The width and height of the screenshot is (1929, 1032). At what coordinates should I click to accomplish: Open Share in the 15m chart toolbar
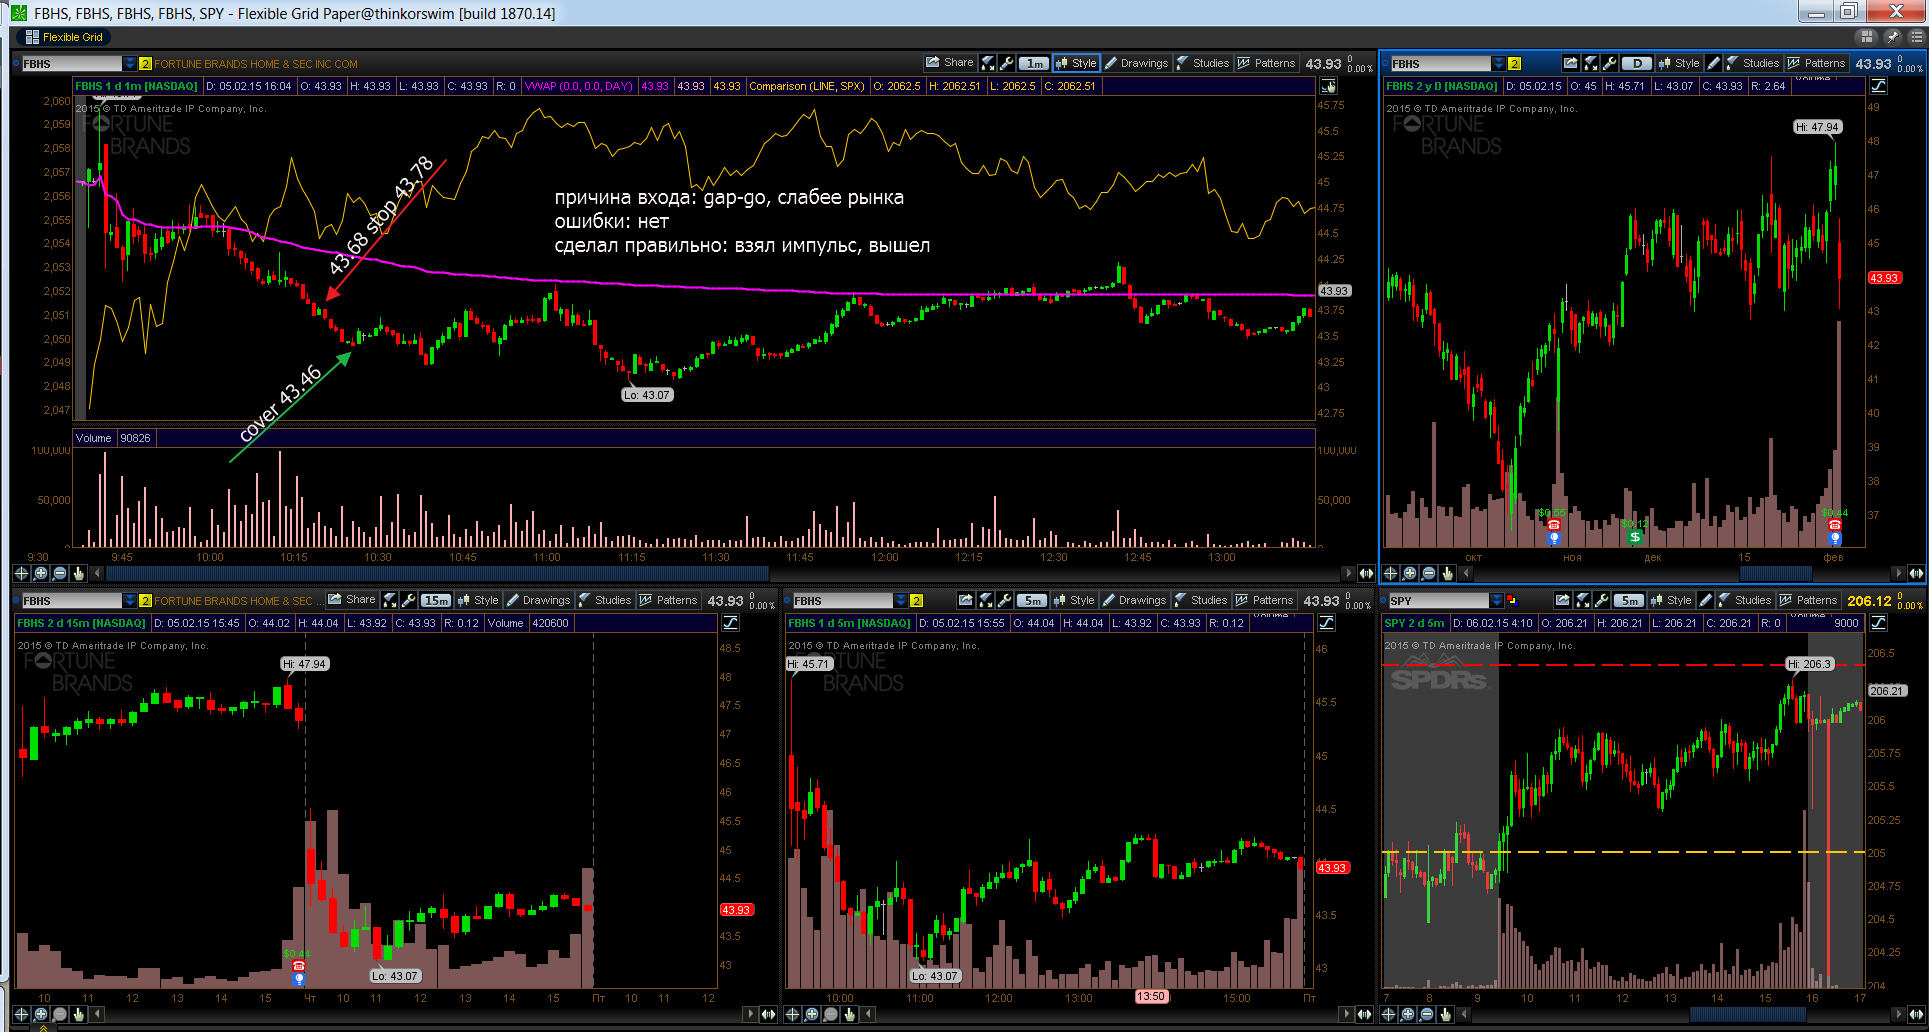click(x=351, y=600)
